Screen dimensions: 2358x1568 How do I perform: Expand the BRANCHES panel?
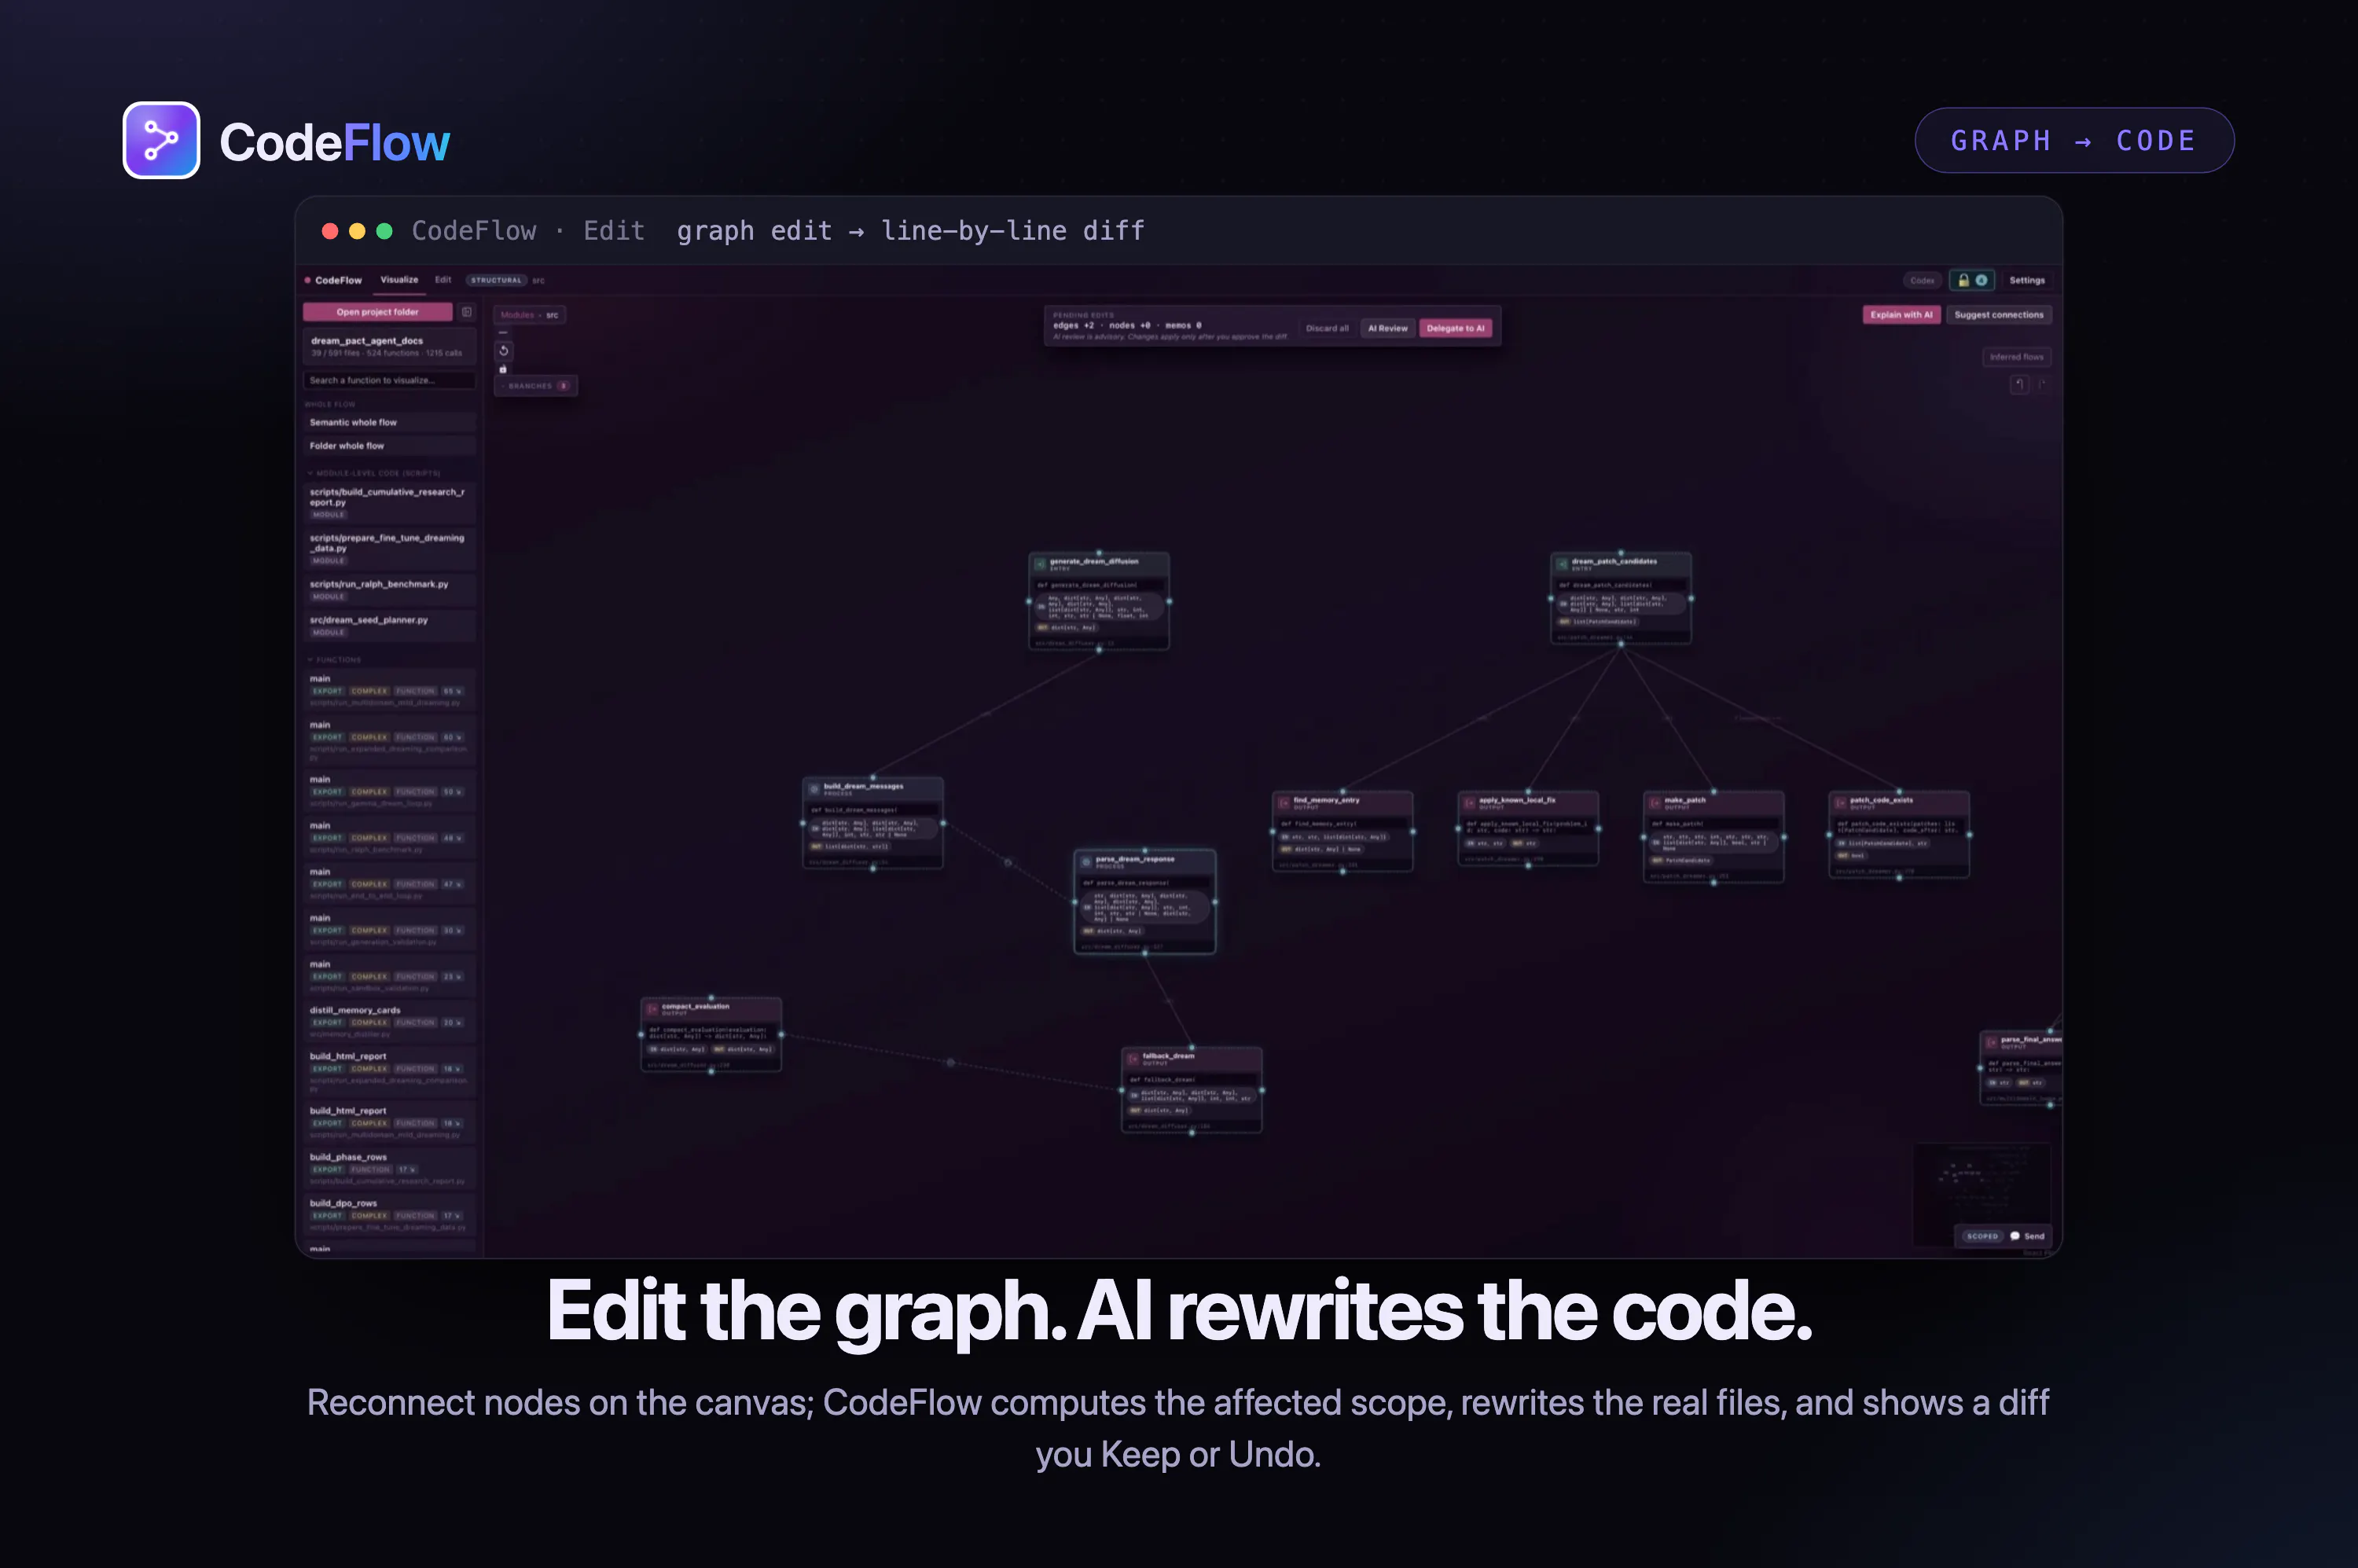coord(536,386)
